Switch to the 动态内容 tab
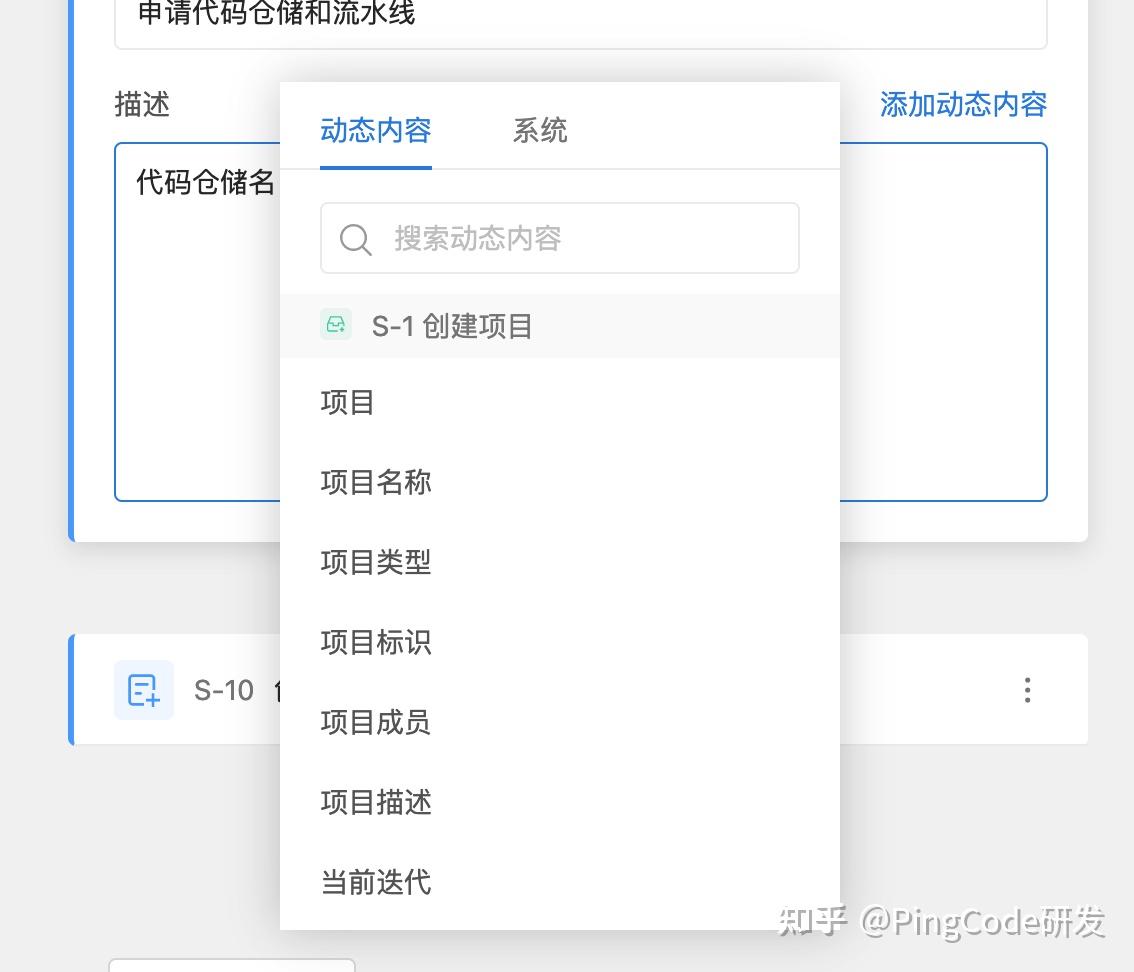 376,130
